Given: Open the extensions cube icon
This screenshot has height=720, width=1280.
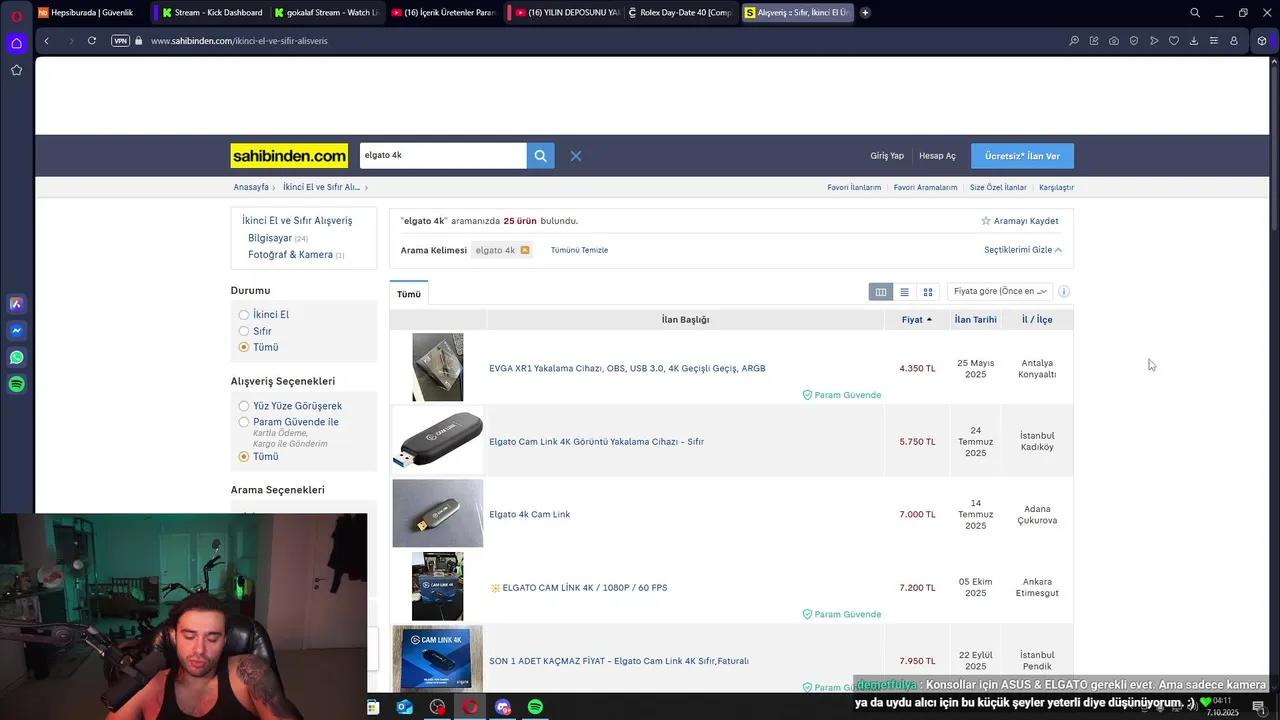Looking at the screenshot, I should (x=1262, y=41).
